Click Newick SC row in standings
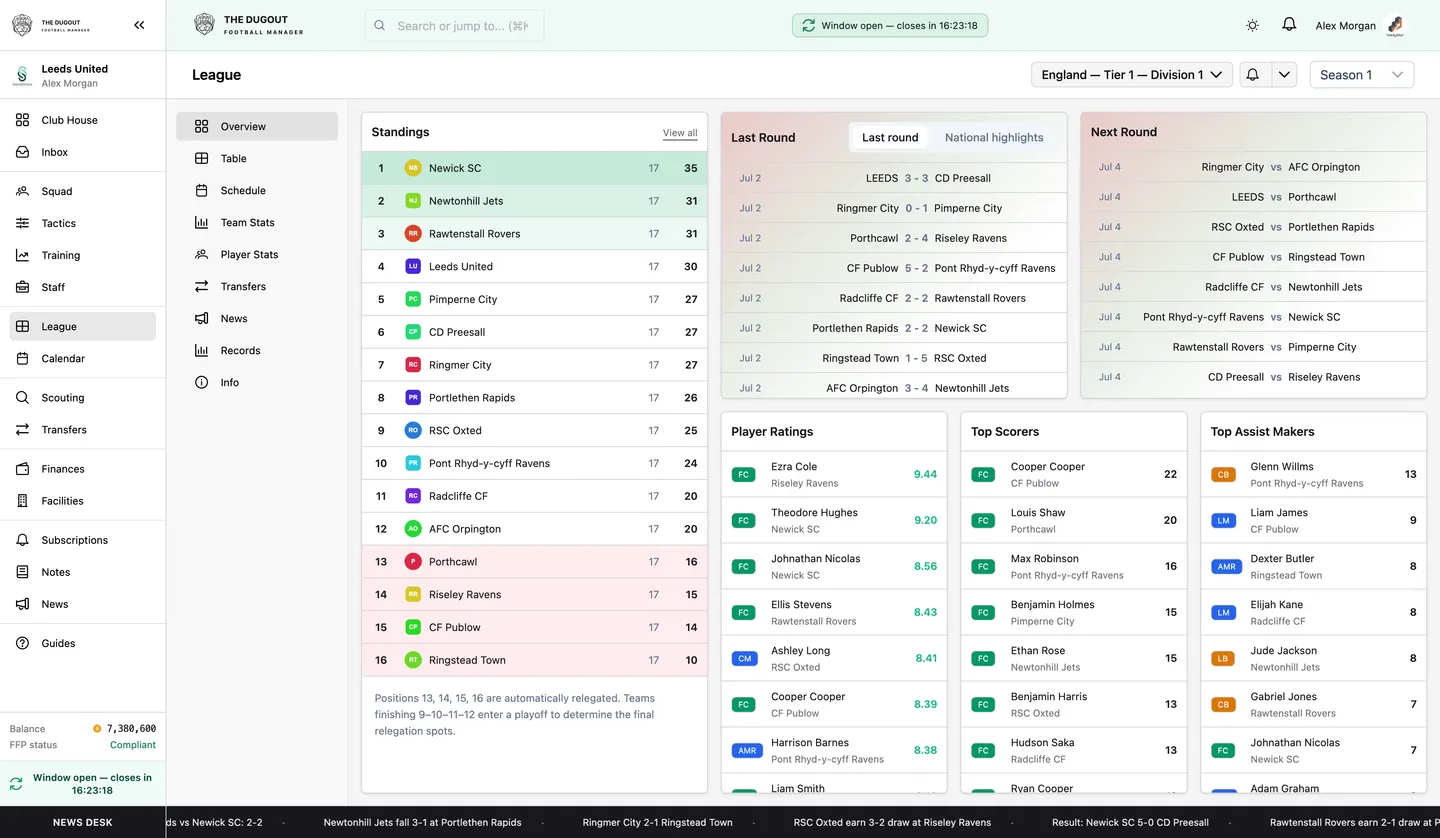This screenshot has width=1440, height=838. (534, 168)
